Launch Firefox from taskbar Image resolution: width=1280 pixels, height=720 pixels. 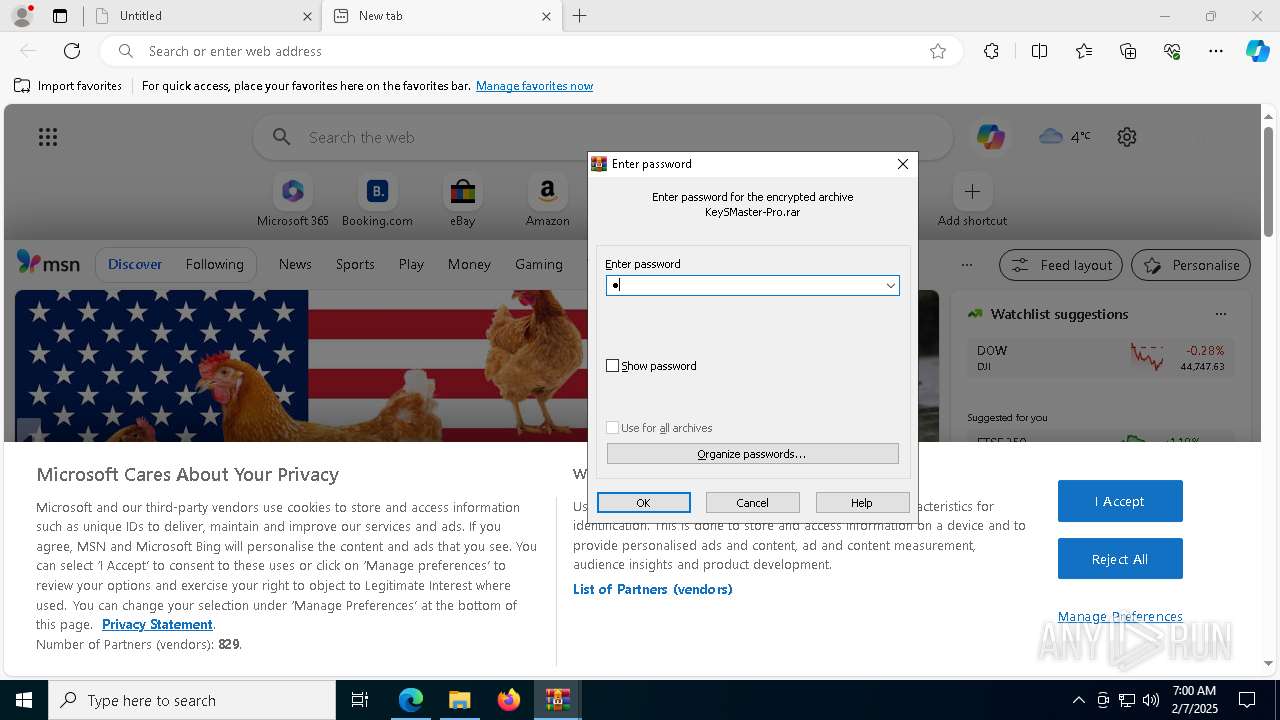(508, 700)
